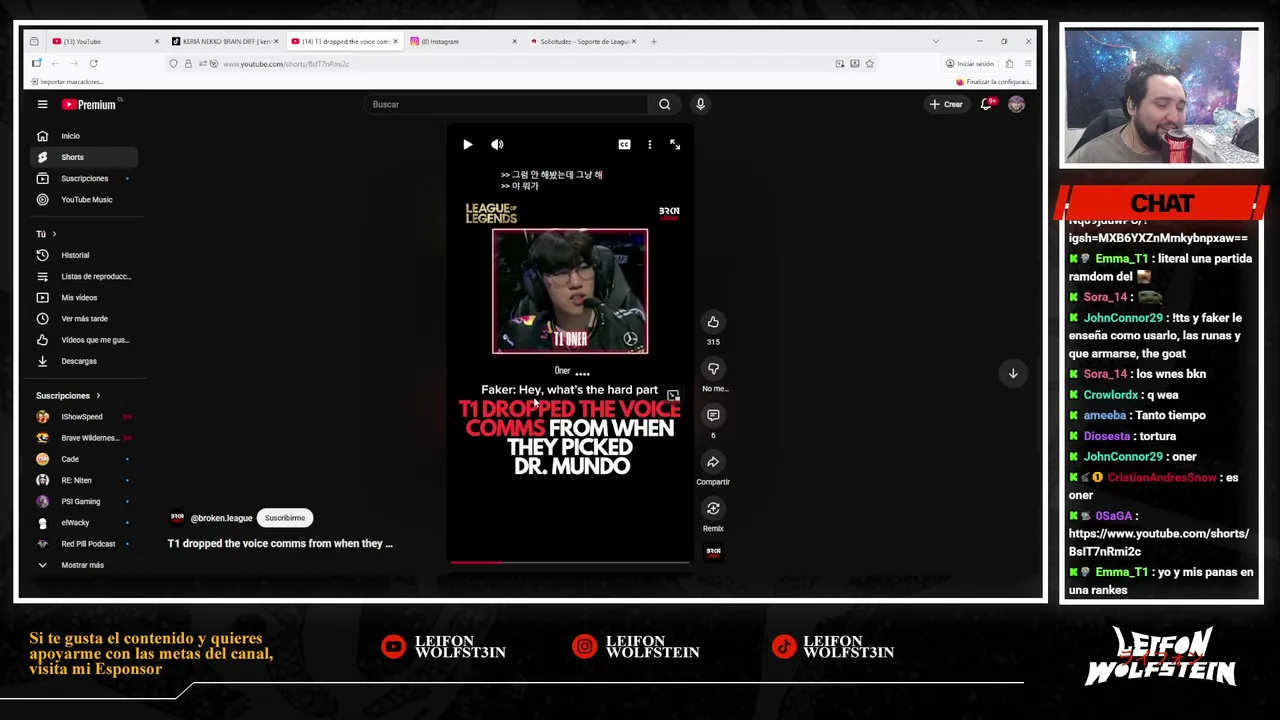This screenshot has height=720, width=1280.
Task: Remix this Short
Action: 713,509
